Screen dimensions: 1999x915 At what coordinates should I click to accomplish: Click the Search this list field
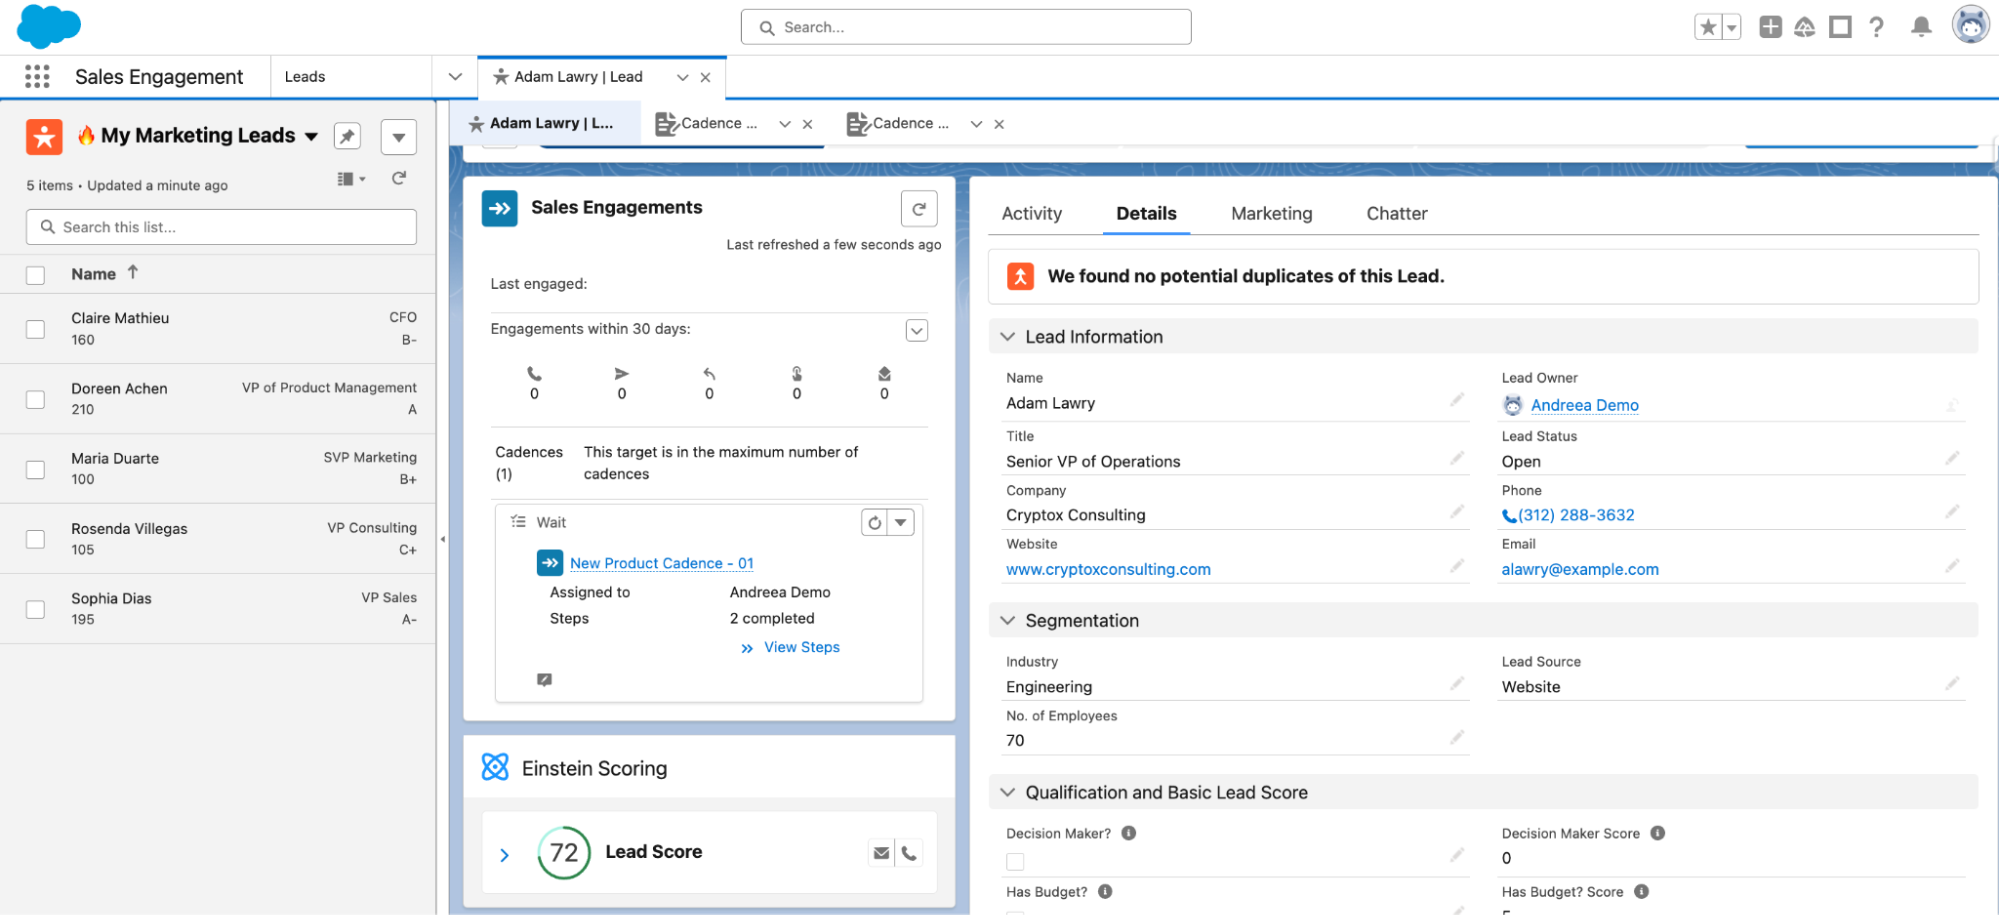coord(221,227)
